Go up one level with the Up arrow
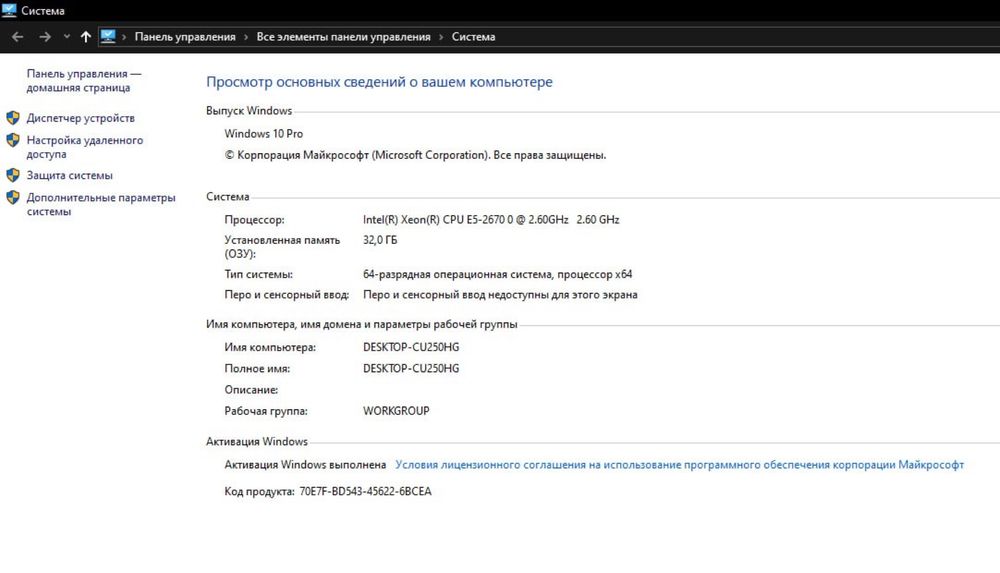1000x573 pixels. click(x=85, y=37)
